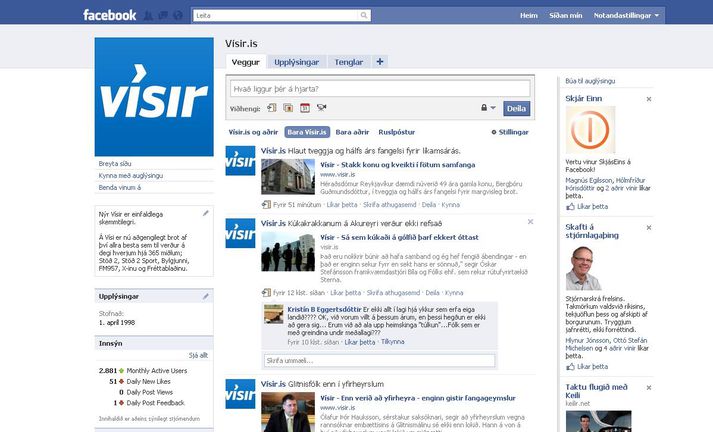Image resolution: width=713 pixels, height=432 pixels.
Task: Attach a video via the camera icon
Action: (x=321, y=108)
